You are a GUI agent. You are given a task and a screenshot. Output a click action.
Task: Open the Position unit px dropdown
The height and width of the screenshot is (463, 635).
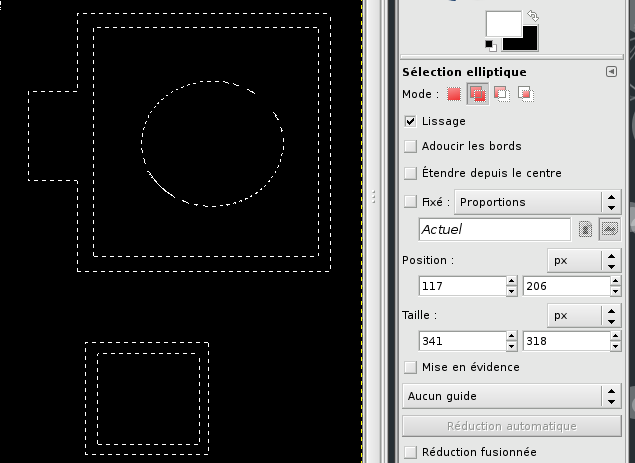585,260
